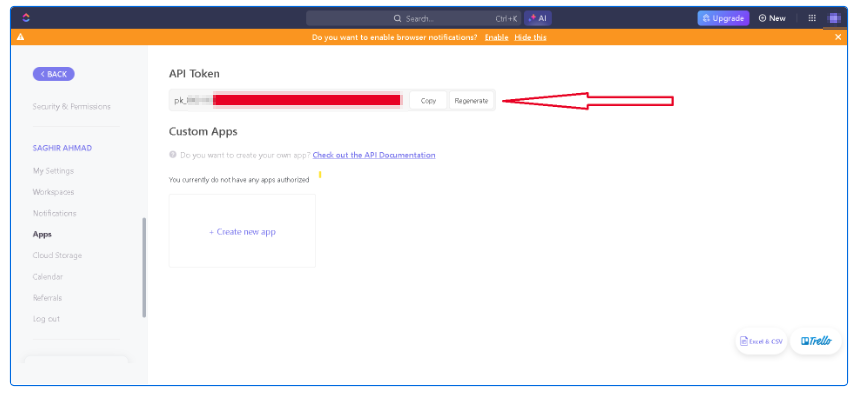Open the AI assistant button
The height and width of the screenshot is (398, 857).
click(538, 18)
